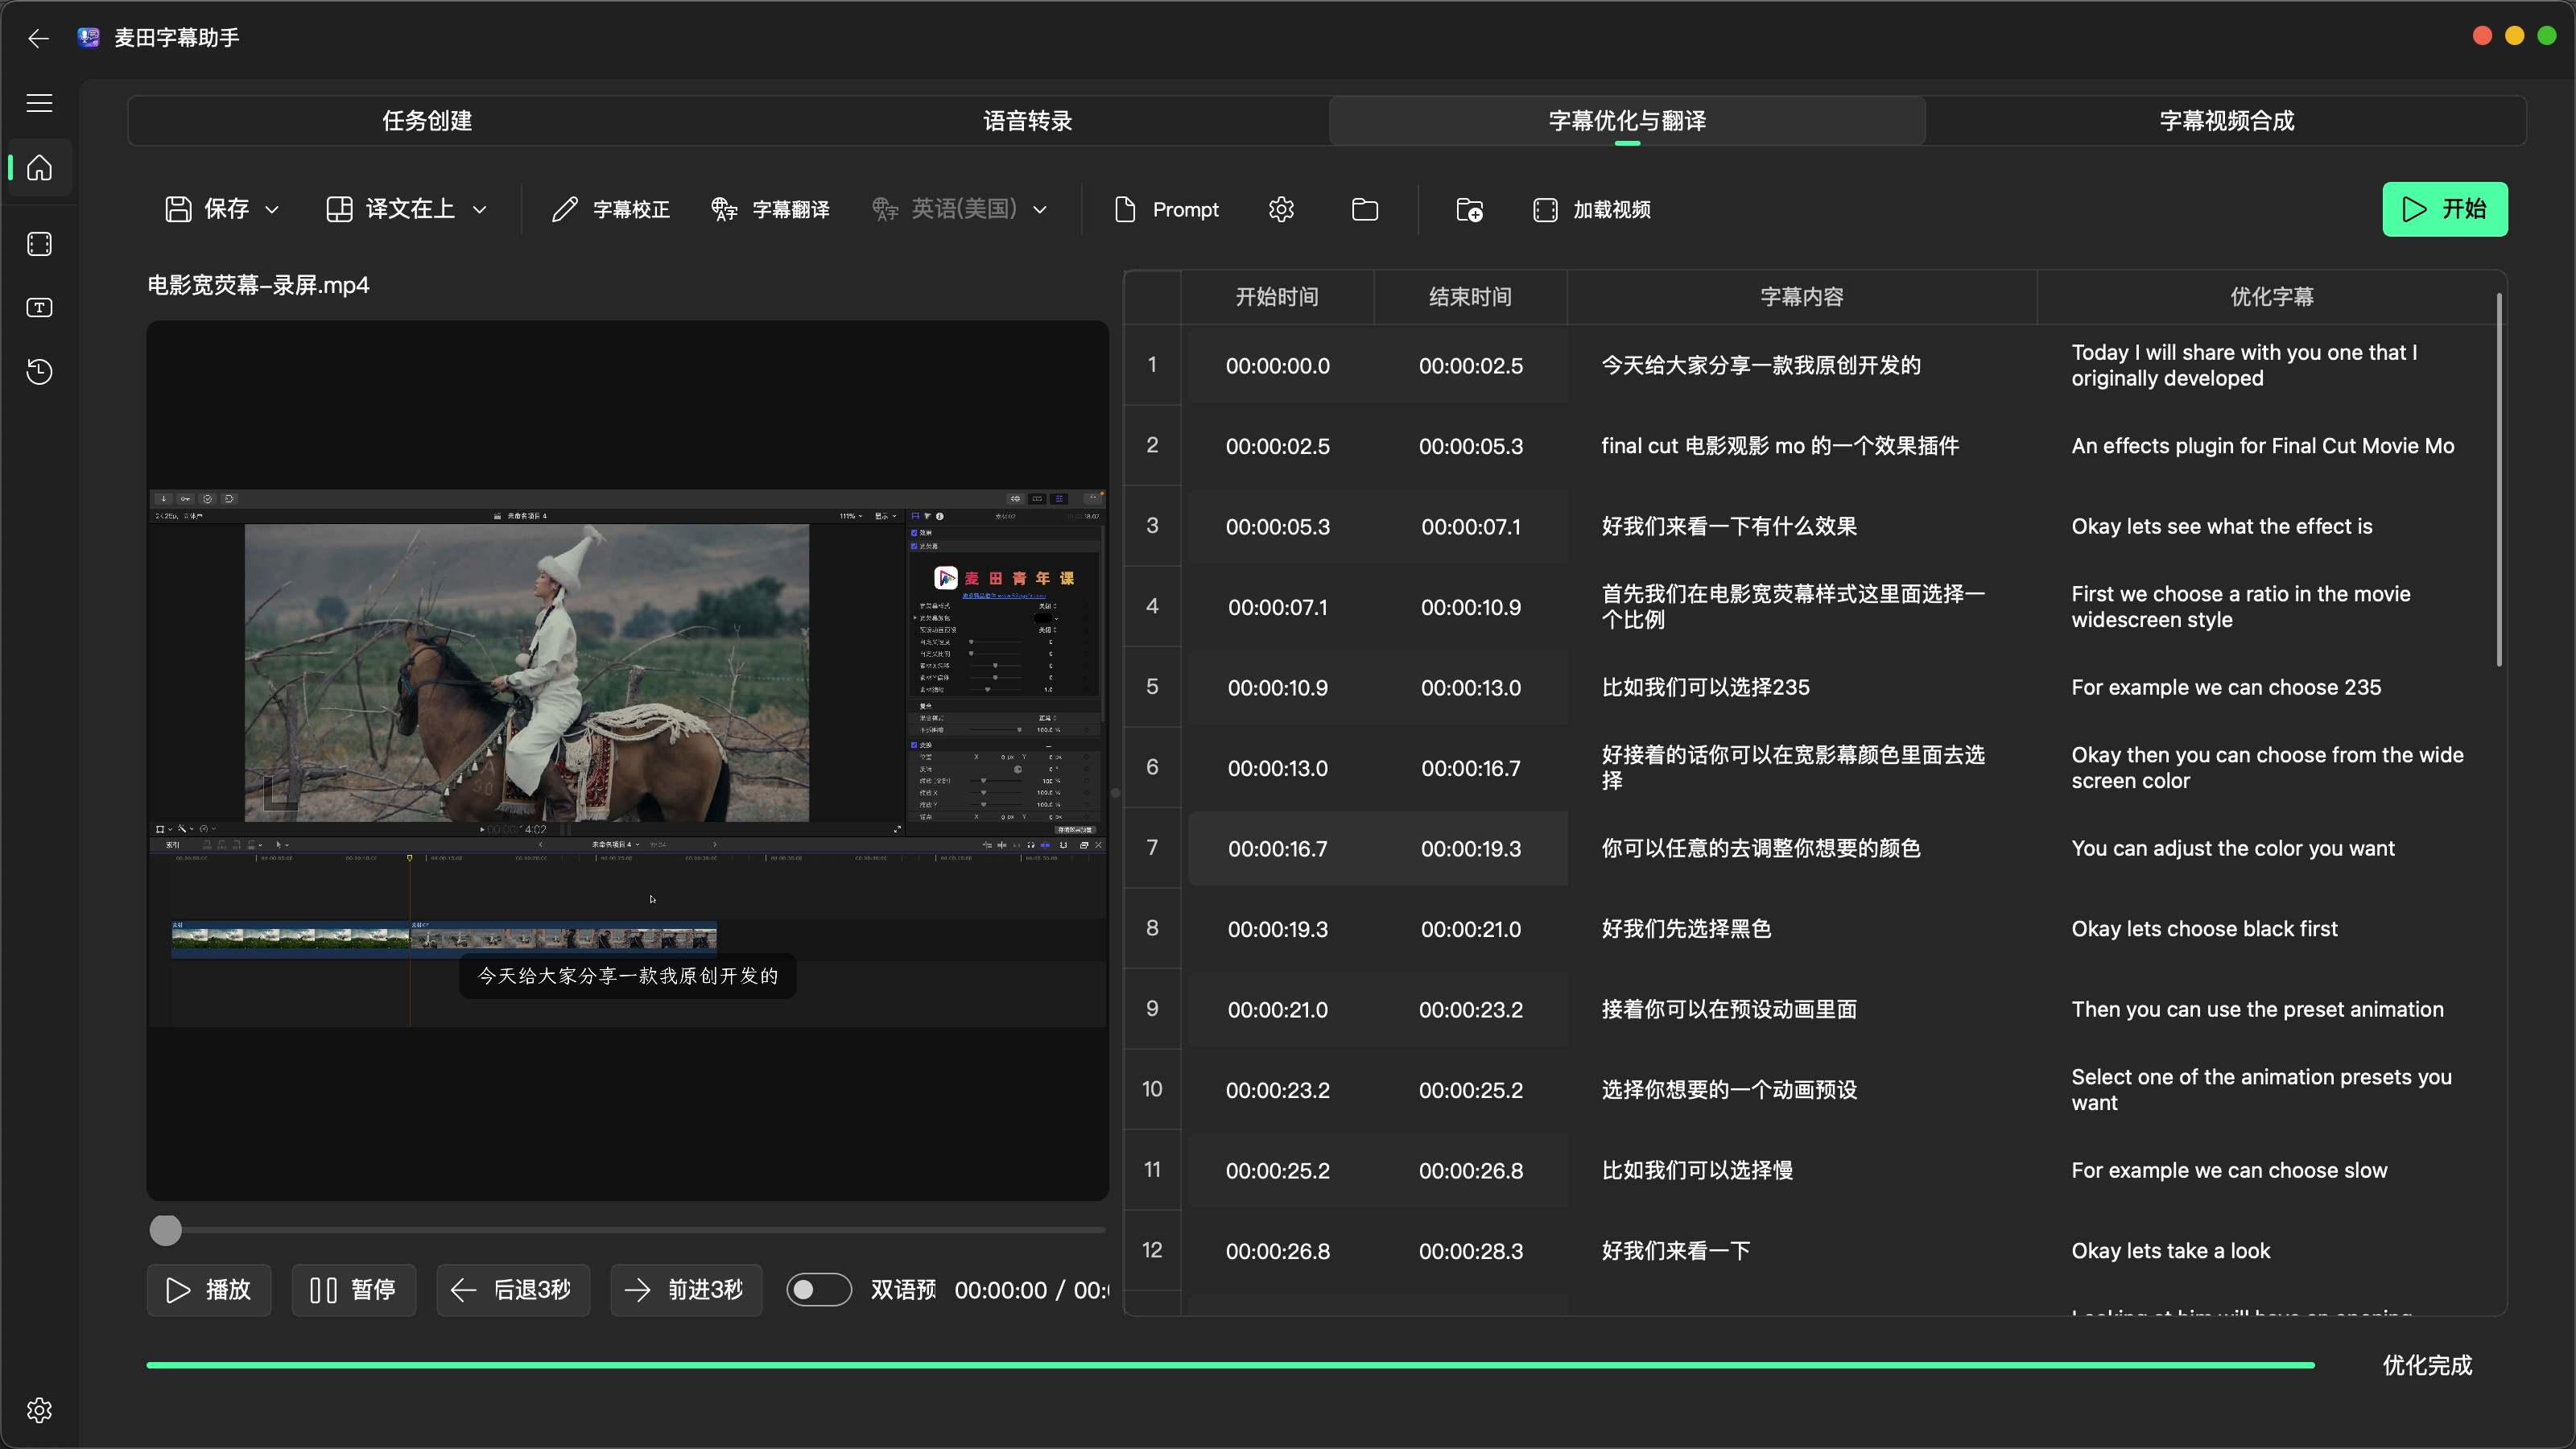Image resolution: width=2576 pixels, height=1449 pixels.
Task: Open the 英语(美国) language dropdown
Action: tap(960, 209)
